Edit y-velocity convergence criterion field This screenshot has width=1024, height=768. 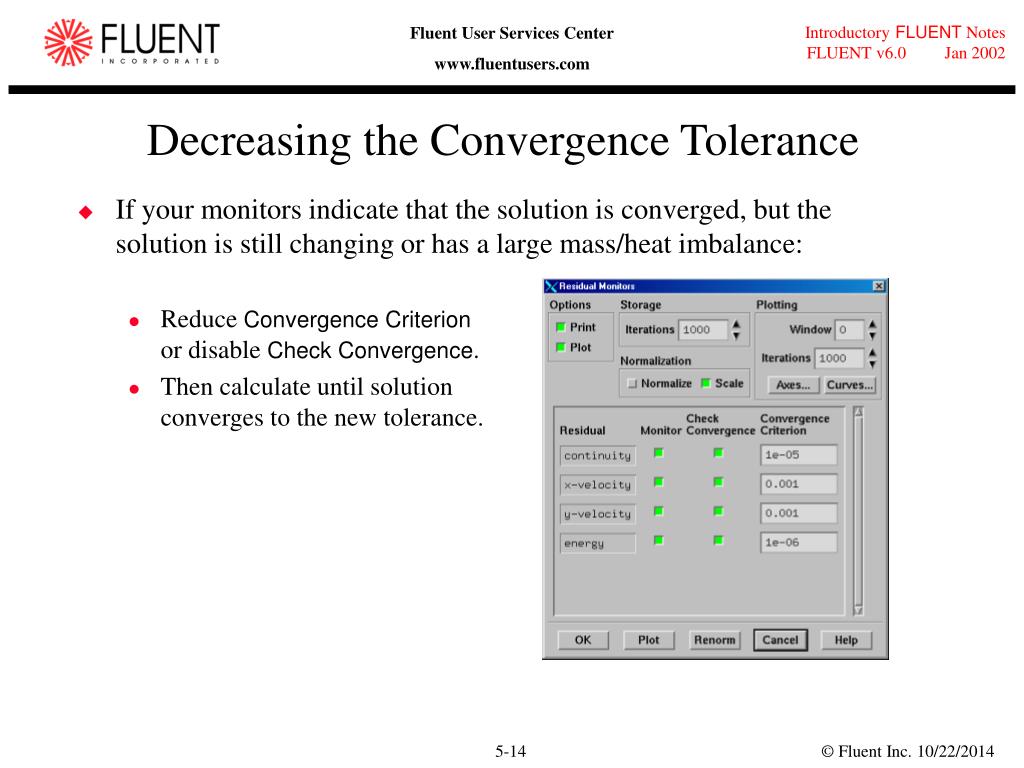[x=799, y=513]
